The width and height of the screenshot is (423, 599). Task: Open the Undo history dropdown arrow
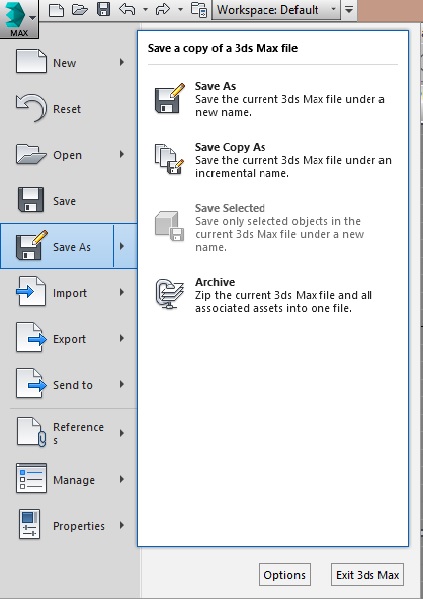[145, 9]
